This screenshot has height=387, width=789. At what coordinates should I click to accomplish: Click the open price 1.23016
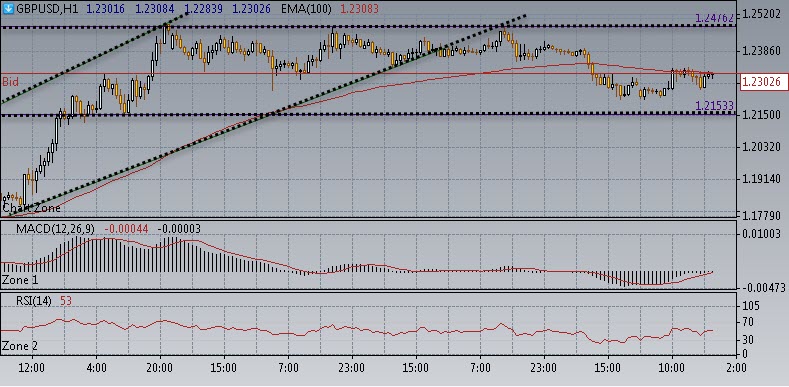click(x=105, y=9)
